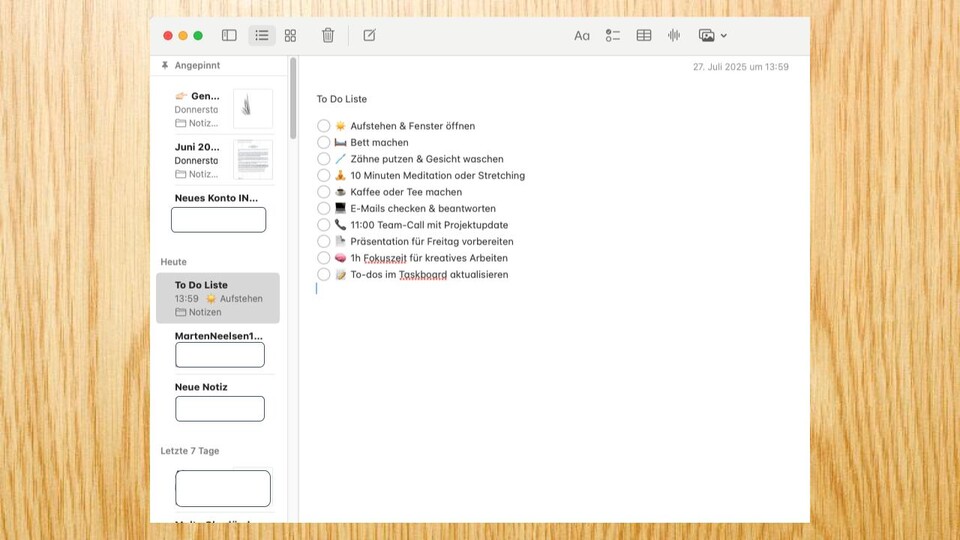Insert a checklist using toolbar icon
This screenshot has width=960, height=540.
tap(613, 35)
